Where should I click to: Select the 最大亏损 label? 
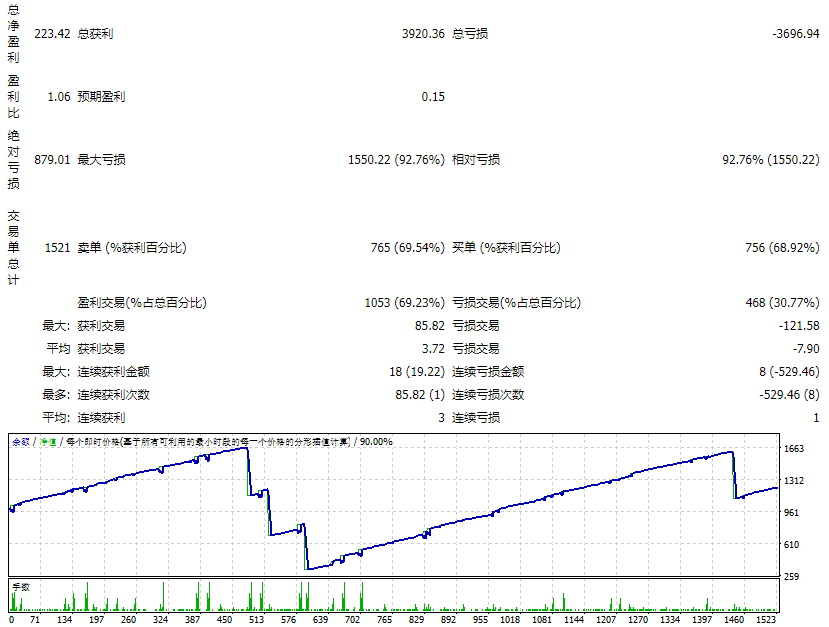click(102, 160)
